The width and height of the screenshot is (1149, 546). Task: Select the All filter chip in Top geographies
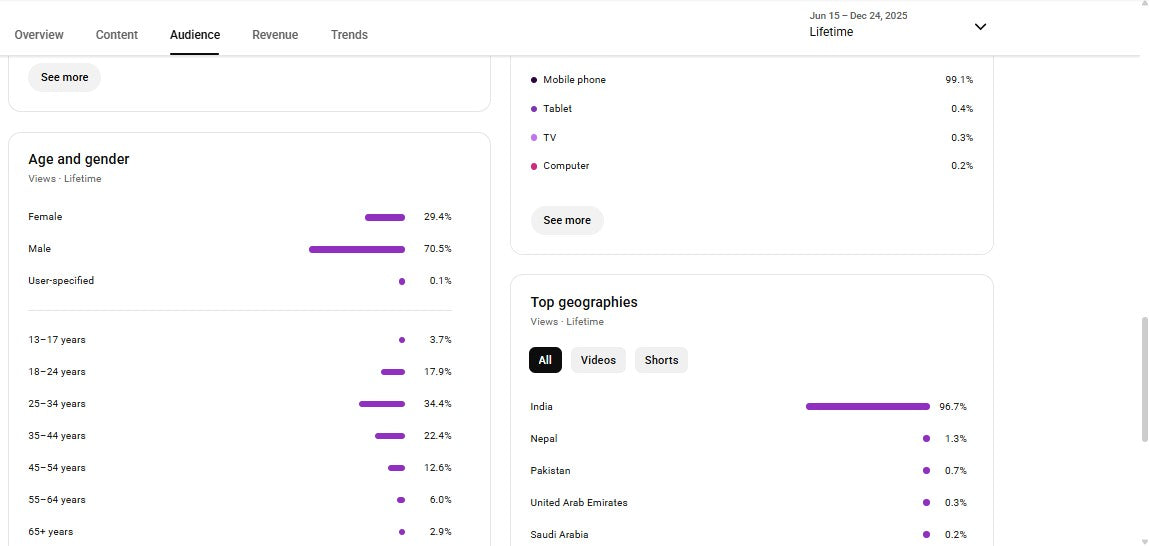point(545,361)
